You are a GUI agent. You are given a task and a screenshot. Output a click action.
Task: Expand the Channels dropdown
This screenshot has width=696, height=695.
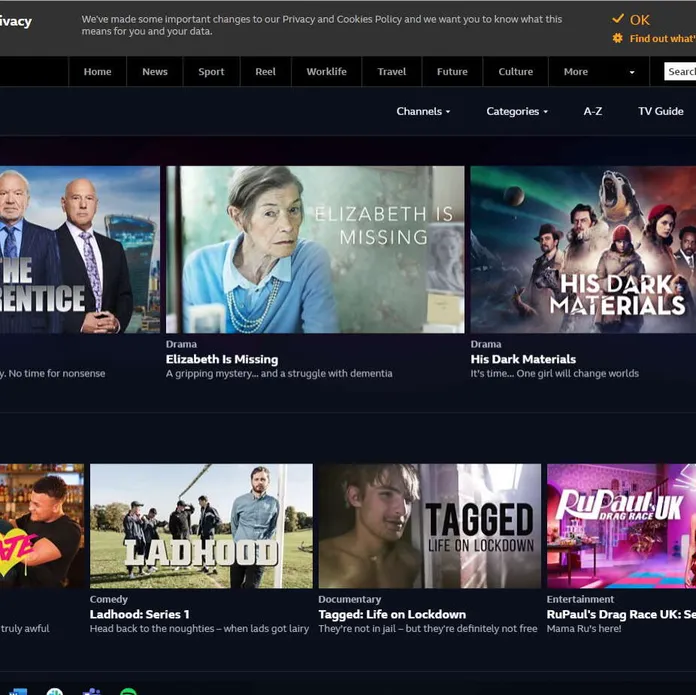pyautogui.click(x=423, y=111)
